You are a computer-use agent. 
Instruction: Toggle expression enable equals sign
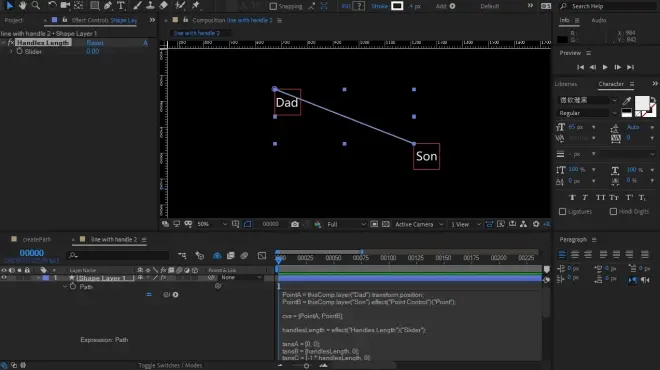(x=149, y=295)
